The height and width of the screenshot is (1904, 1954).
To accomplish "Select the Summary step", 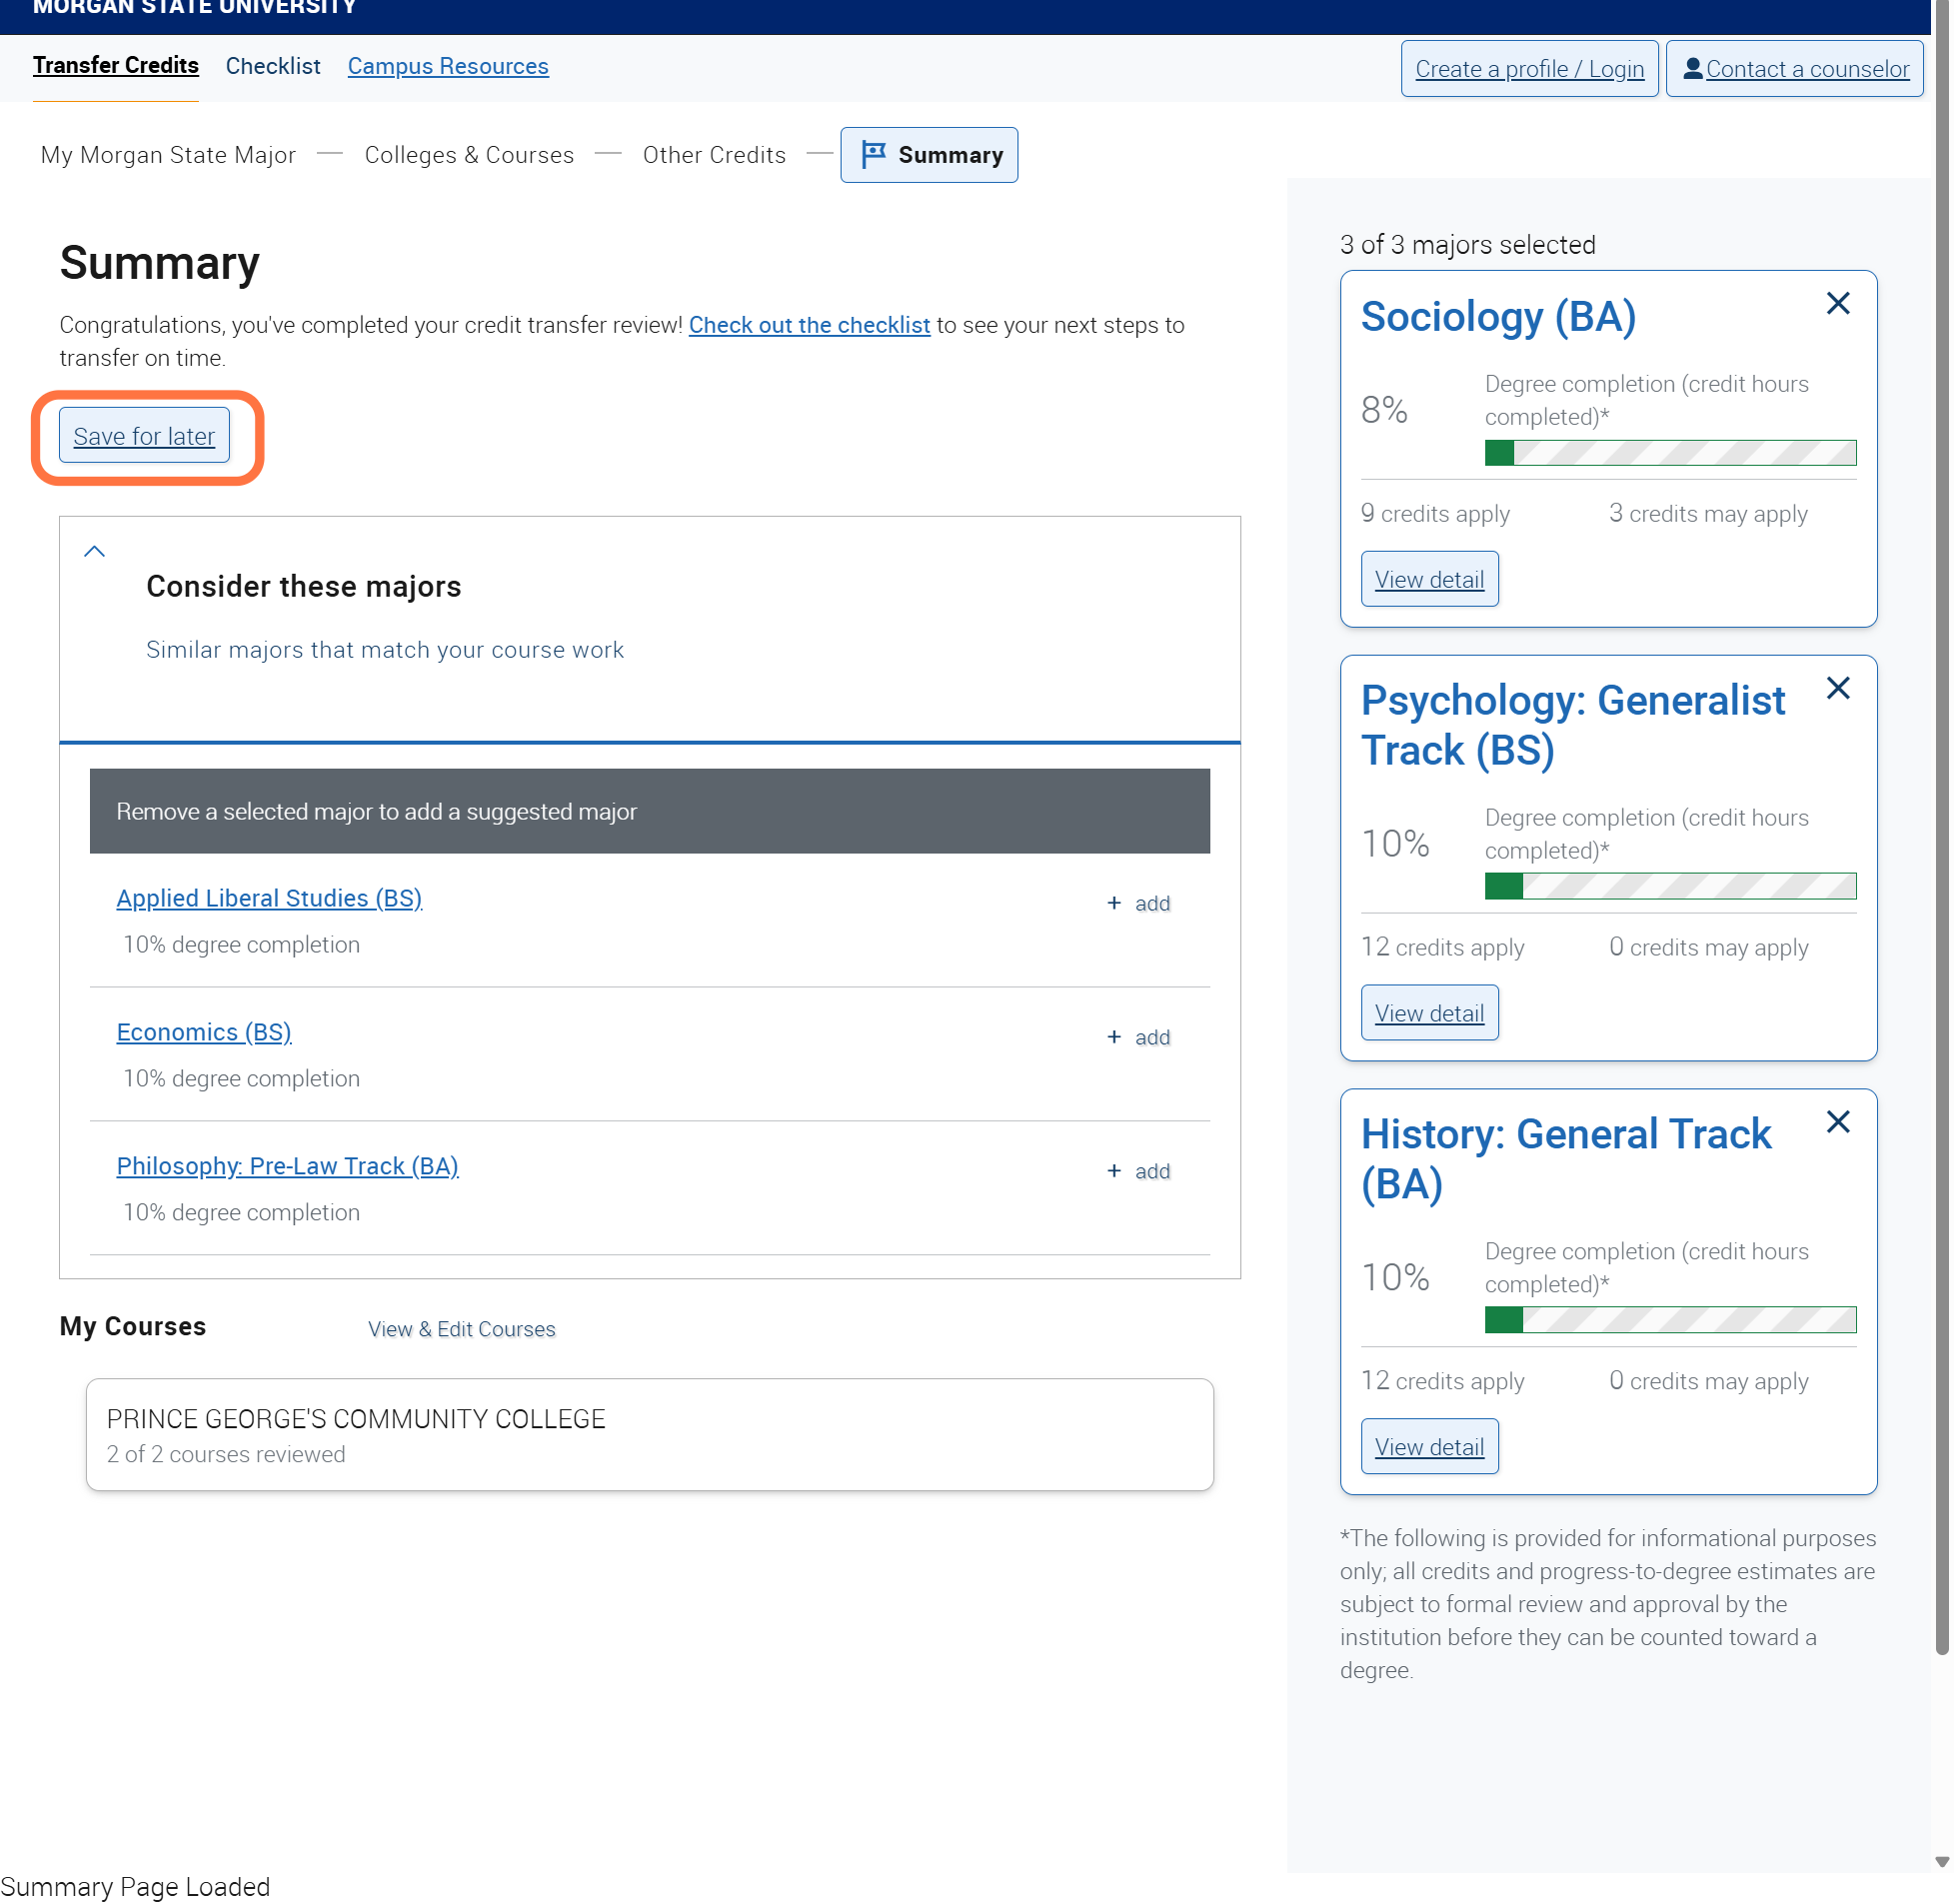I will [x=929, y=155].
